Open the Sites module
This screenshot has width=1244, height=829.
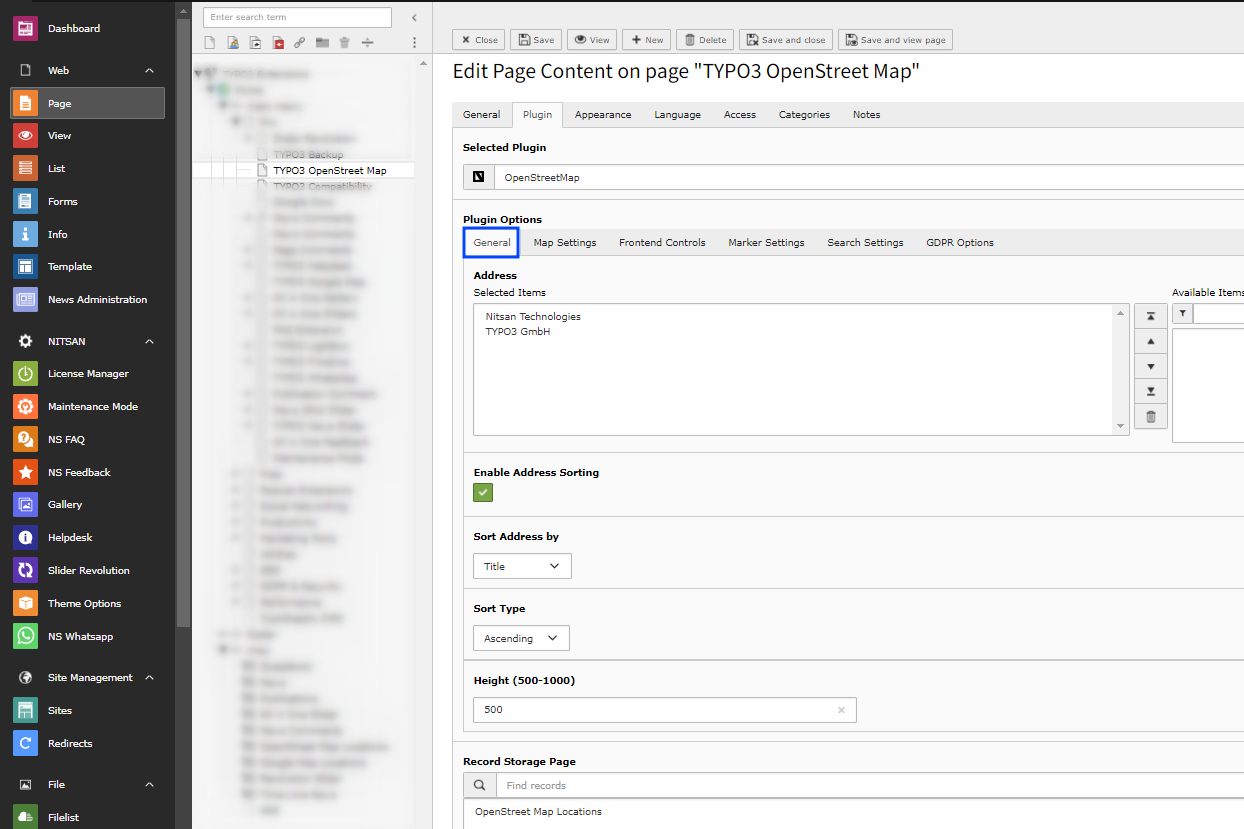pos(88,710)
